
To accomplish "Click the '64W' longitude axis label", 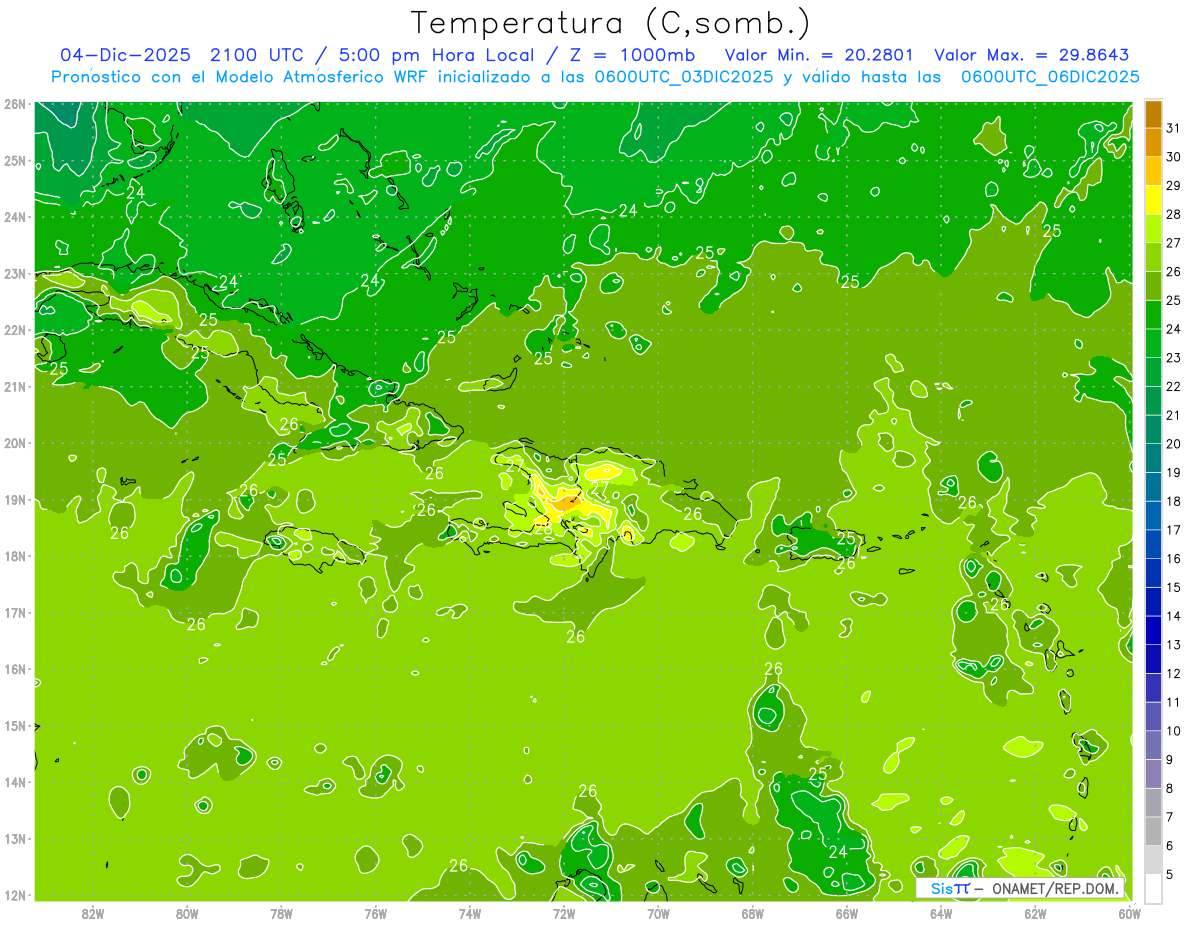I will pos(941,913).
